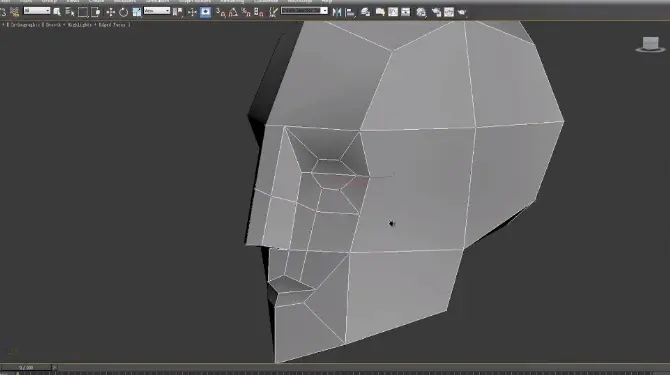This screenshot has width=670, height=375.
Task: Toggle the 3D Snaps button
Action: coord(220,12)
